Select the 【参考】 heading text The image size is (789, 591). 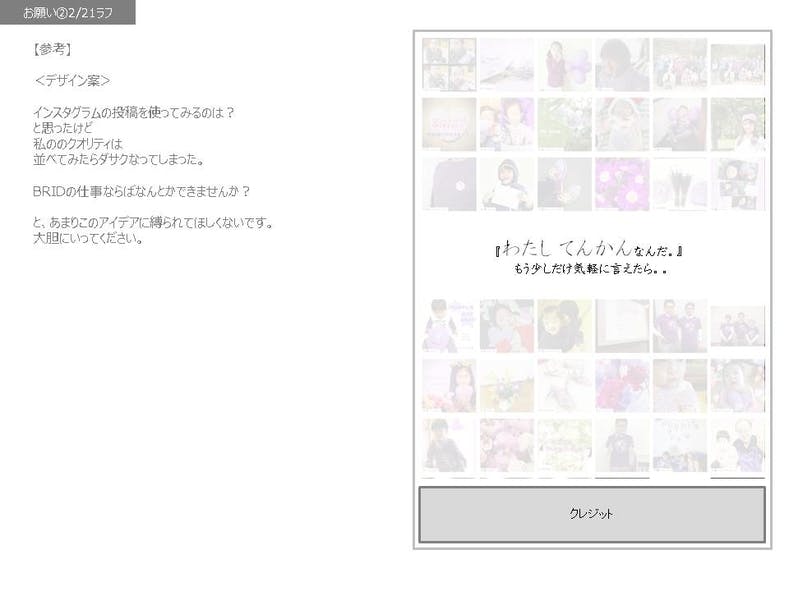pyautogui.click(x=52, y=48)
